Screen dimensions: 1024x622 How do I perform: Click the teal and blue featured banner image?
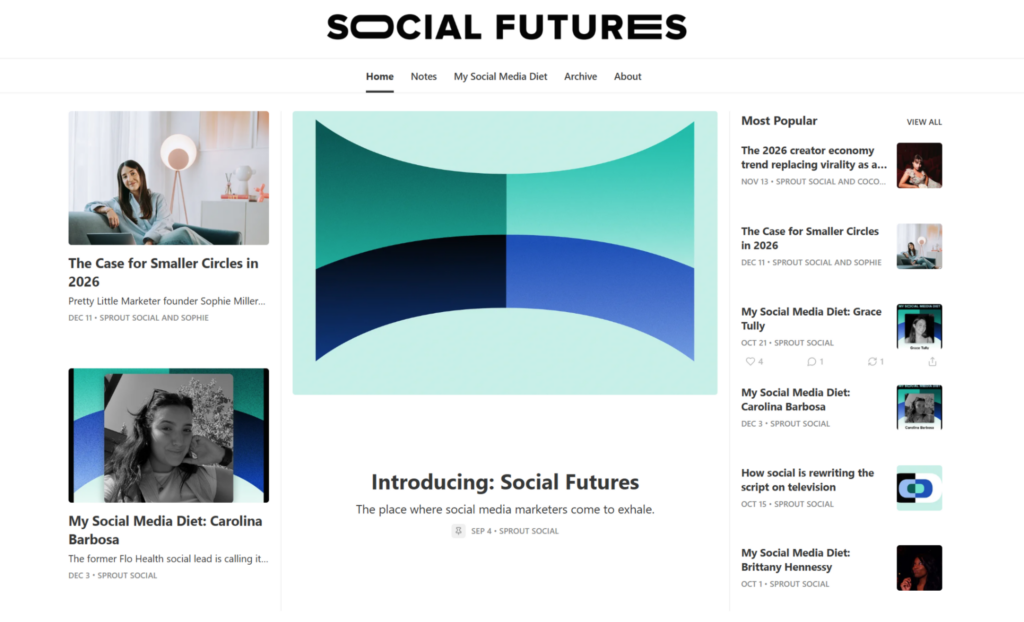504,252
